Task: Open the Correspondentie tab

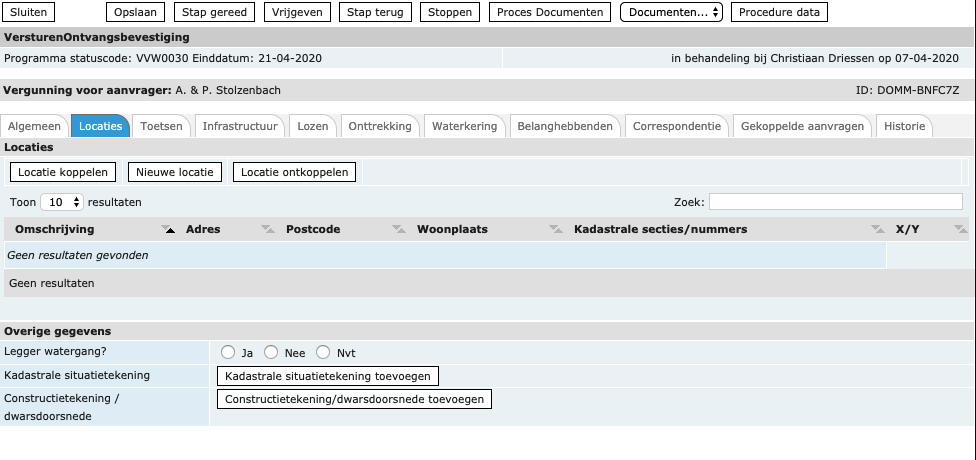Action: pyautogui.click(x=676, y=127)
